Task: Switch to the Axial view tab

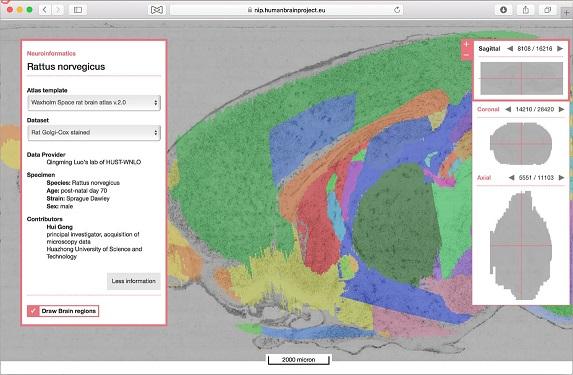Action: (x=484, y=178)
